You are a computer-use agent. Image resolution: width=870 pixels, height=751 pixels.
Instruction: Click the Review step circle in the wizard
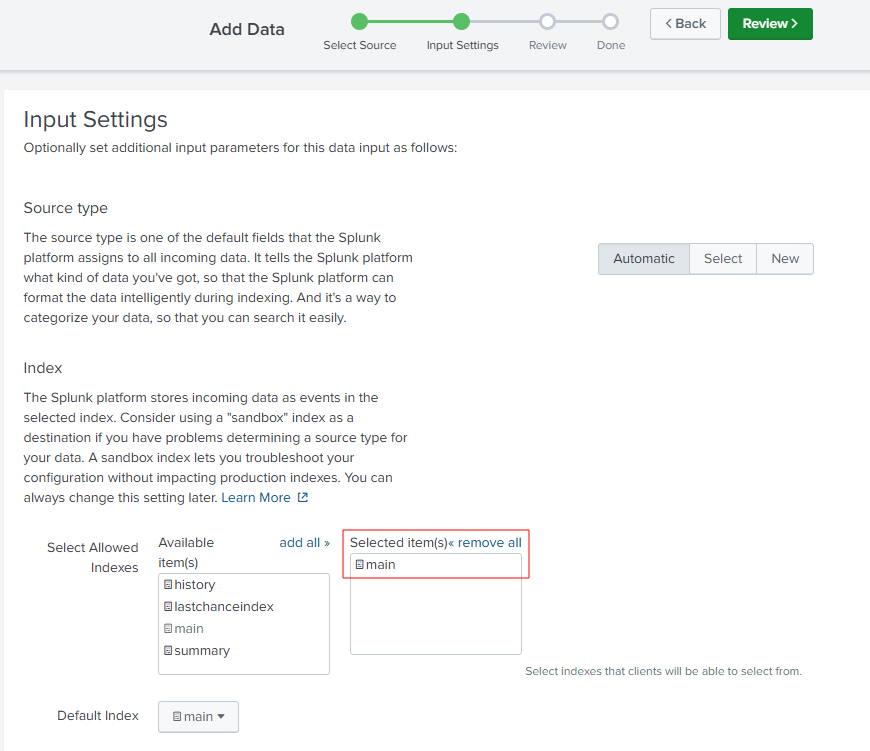point(547,22)
